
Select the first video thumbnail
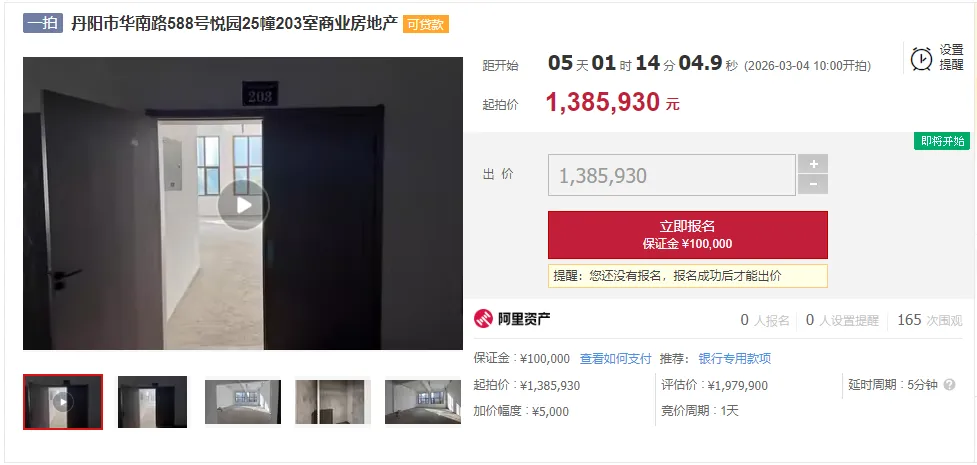(x=63, y=401)
